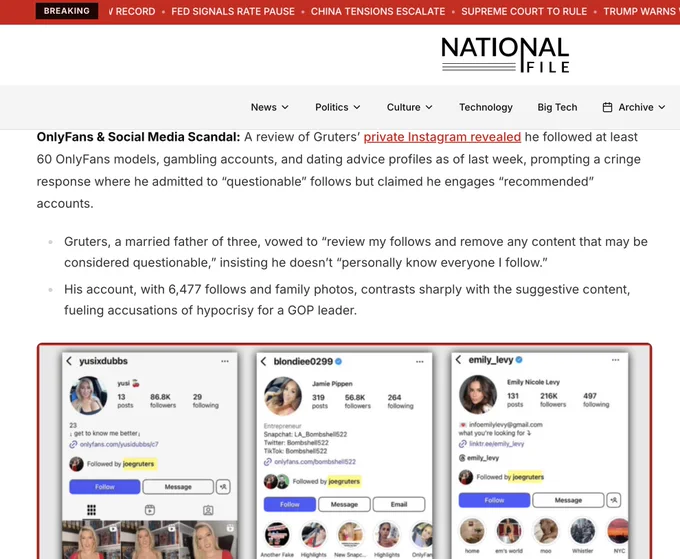This screenshot has width=680, height=559.
Task: Click Follow on blondiee0299 profile
Action: pyautogui.click(x=289, y=504)
